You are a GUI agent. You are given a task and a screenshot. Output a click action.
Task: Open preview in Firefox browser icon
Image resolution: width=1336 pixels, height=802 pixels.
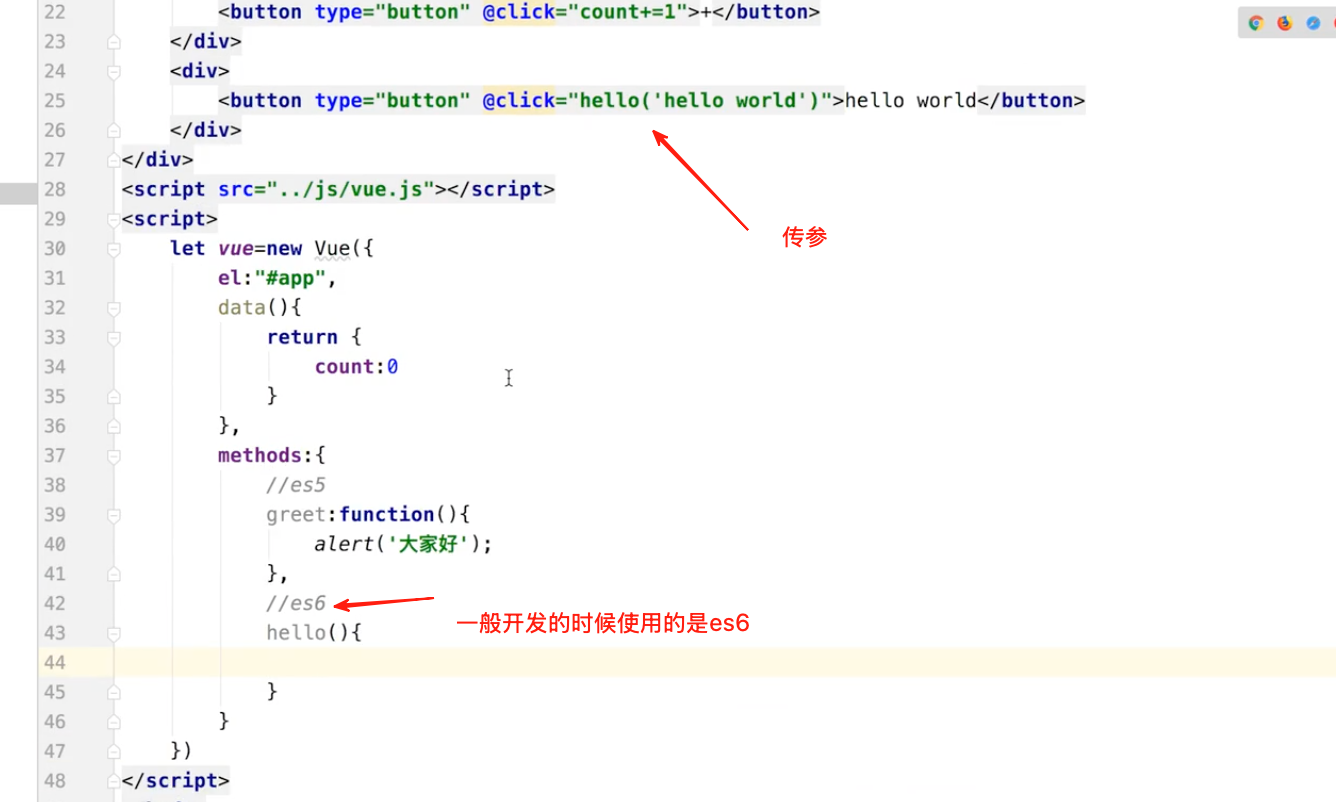tap(1285, 23)
